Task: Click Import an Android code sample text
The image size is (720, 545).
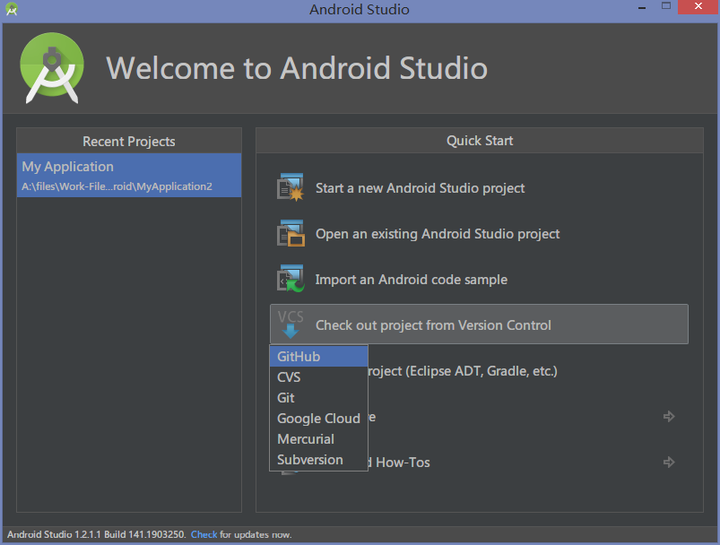Action: (x=411, y=280)
